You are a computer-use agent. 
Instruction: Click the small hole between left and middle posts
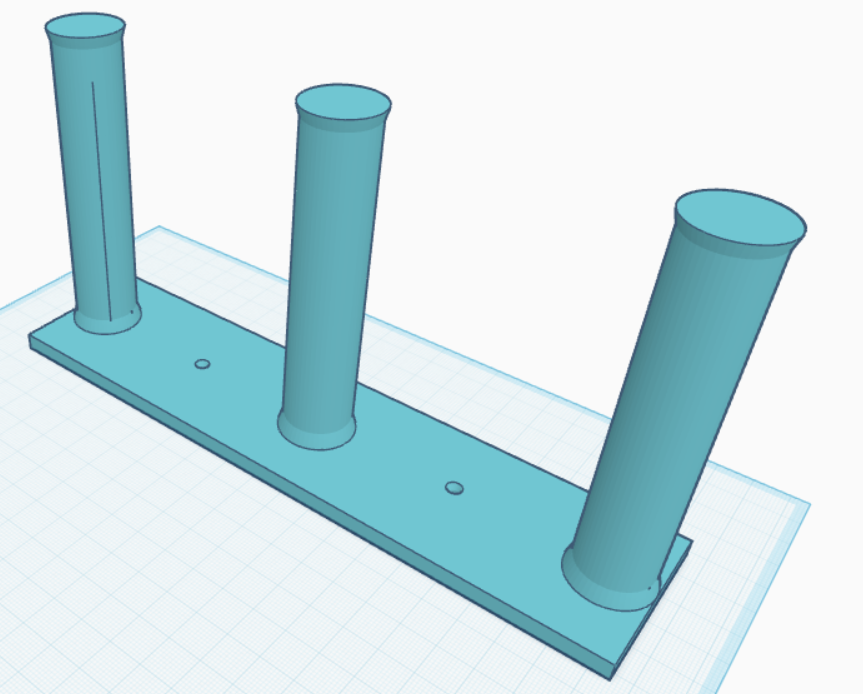coord(203,364)
